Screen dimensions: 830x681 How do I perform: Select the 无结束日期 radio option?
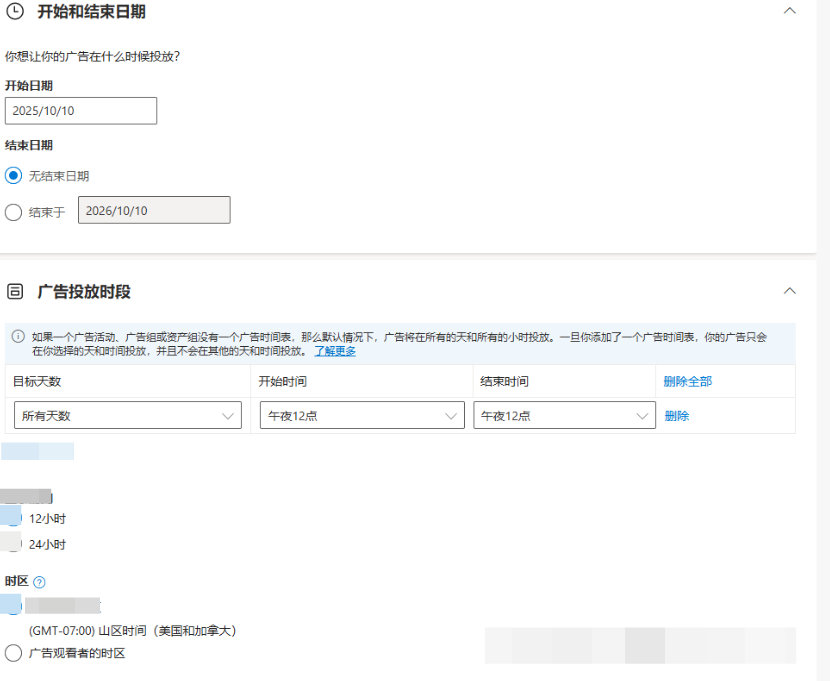pyautogui.click(x=13, y=176)
